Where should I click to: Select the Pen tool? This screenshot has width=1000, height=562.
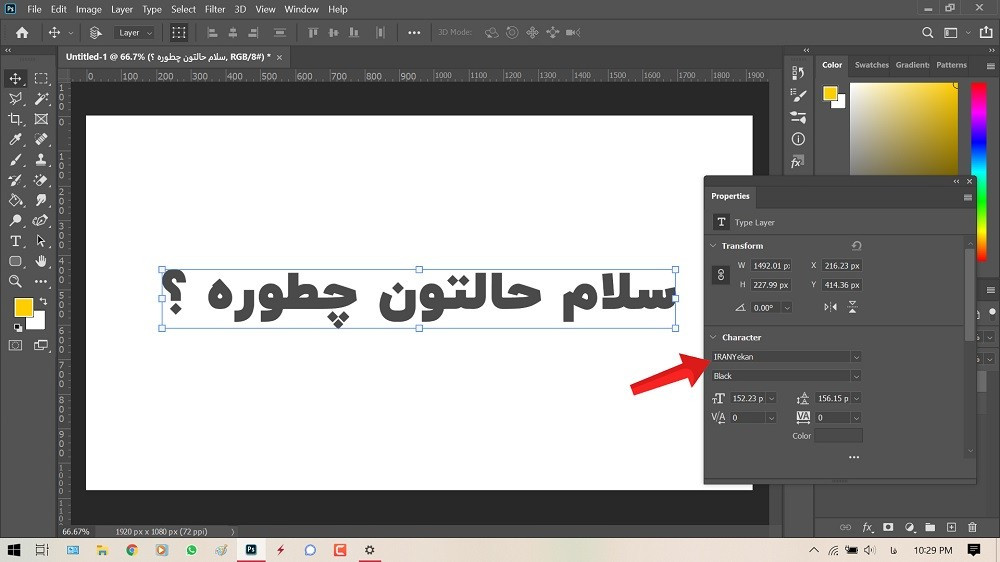point(41,221)
